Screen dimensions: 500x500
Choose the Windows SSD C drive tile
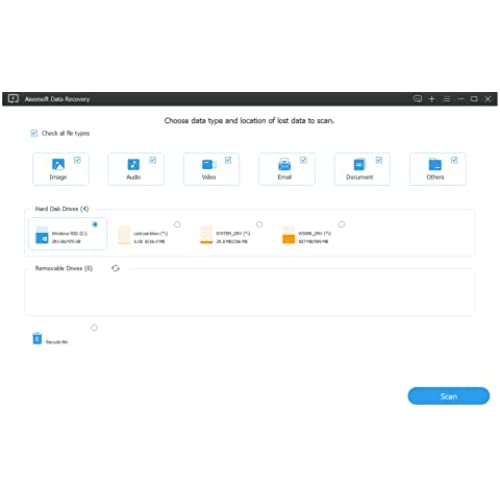[x=68, y=233]
